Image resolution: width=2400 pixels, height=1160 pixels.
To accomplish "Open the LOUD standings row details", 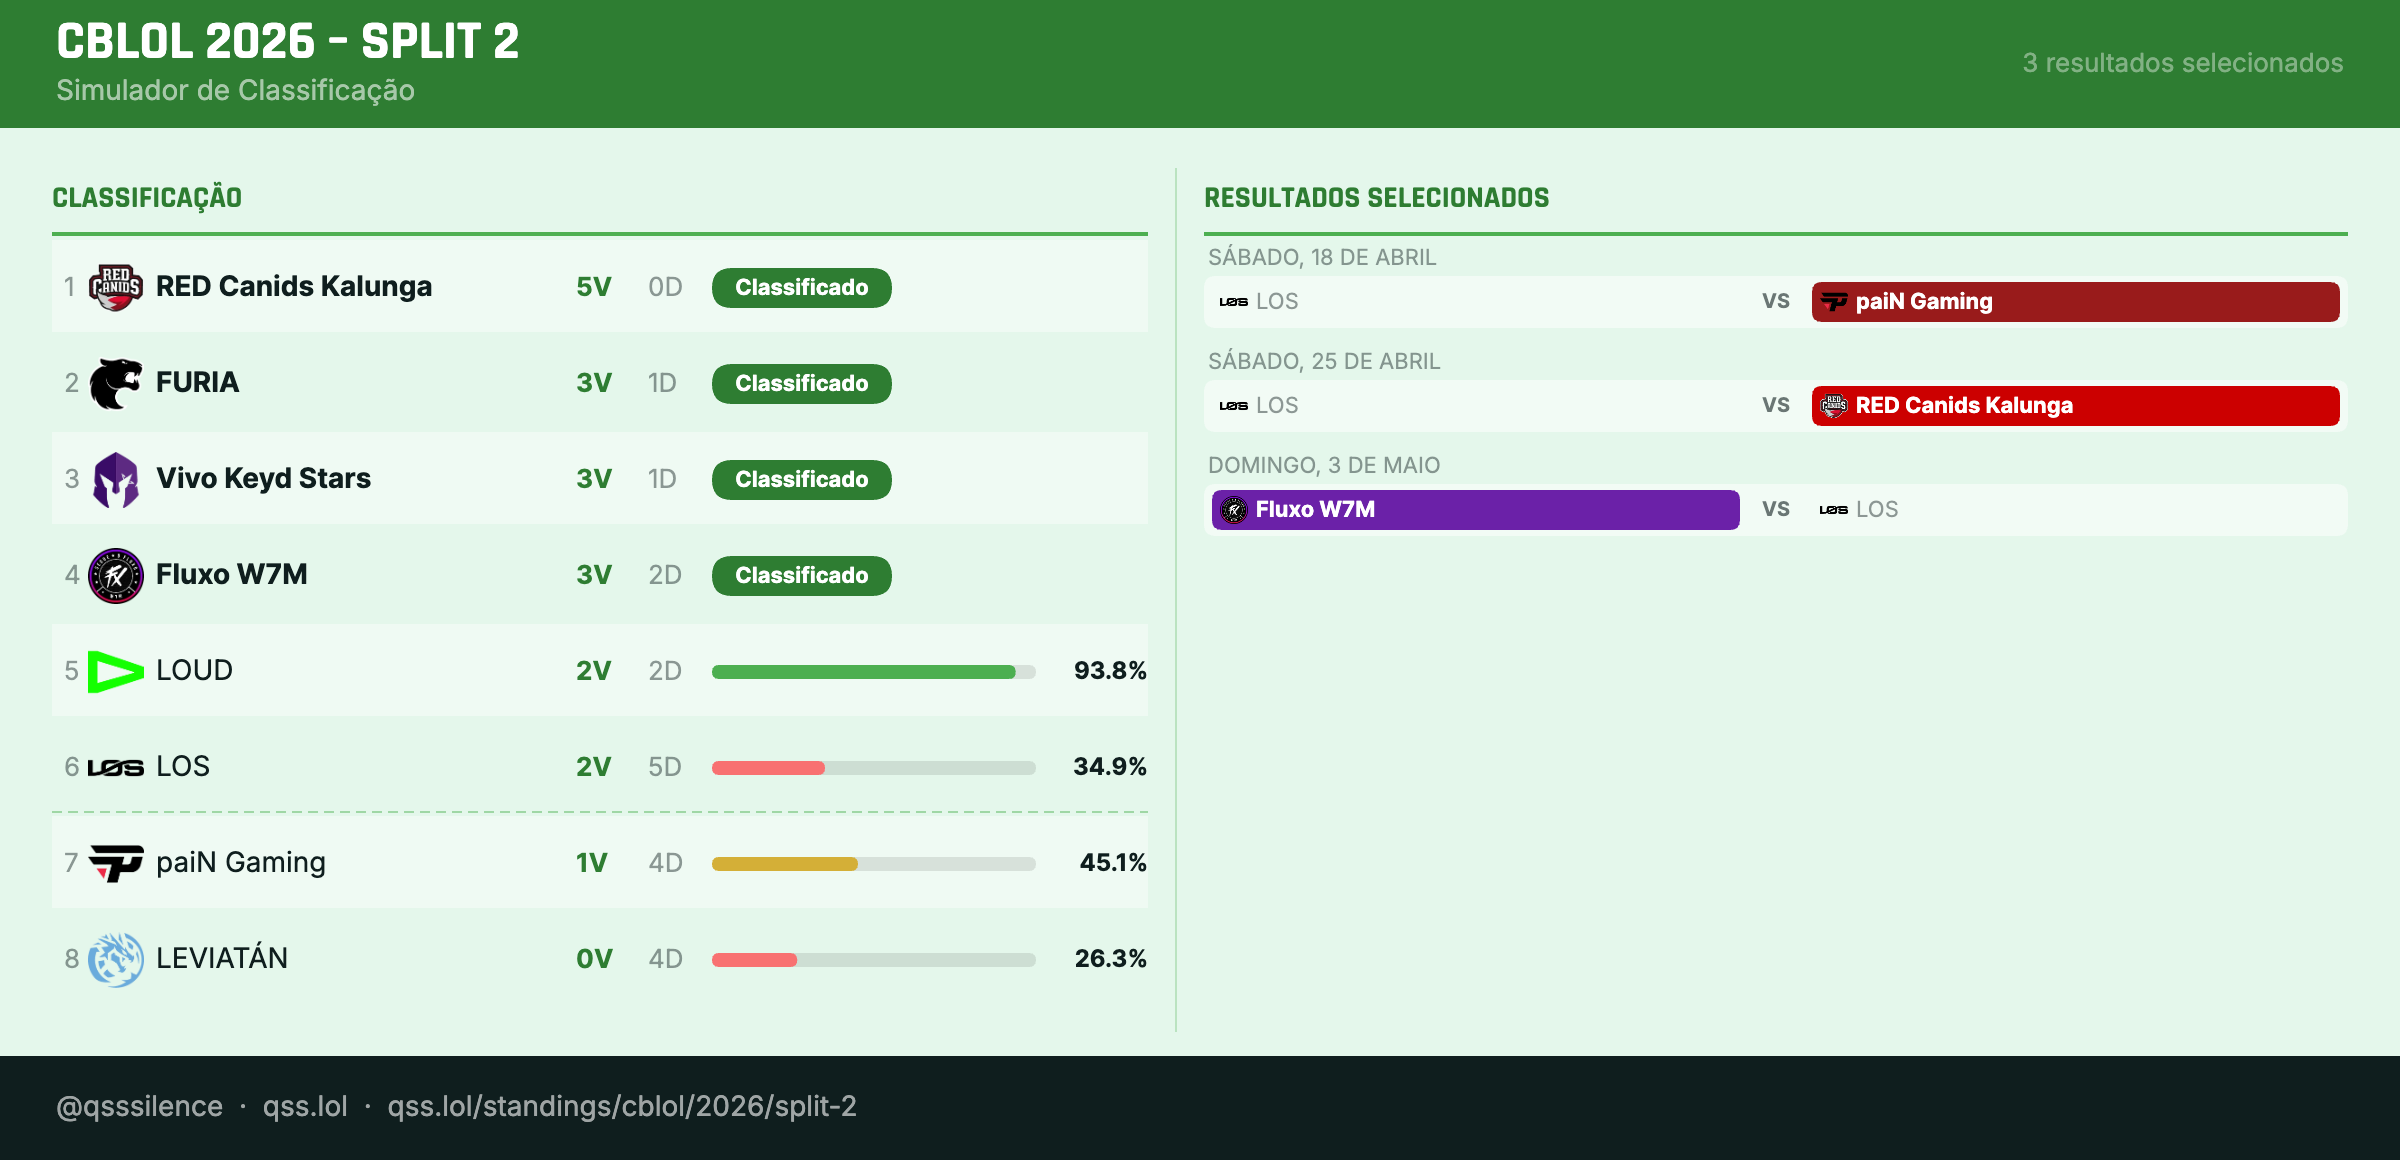I will [600, 671].
